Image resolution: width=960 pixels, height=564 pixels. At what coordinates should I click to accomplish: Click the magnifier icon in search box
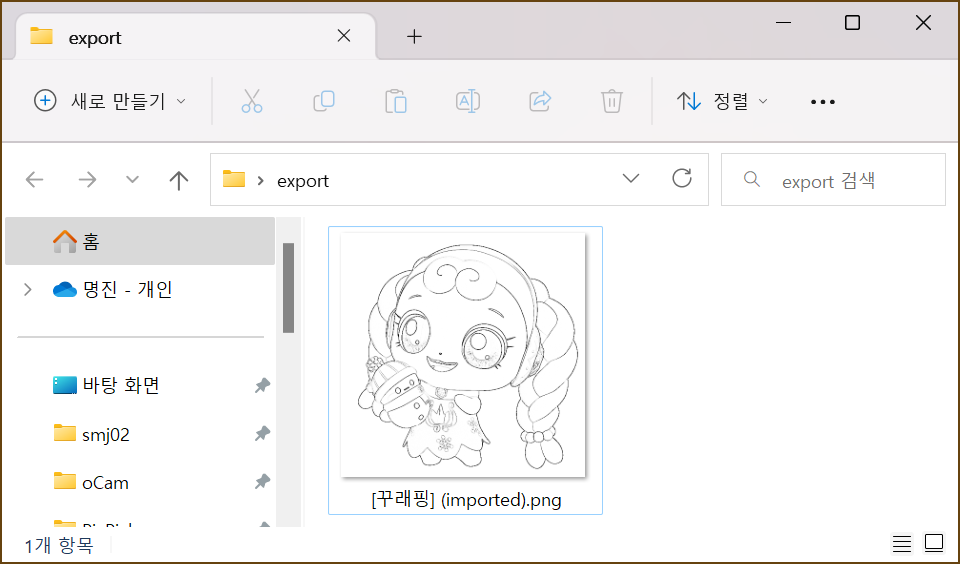pos(752,179)
